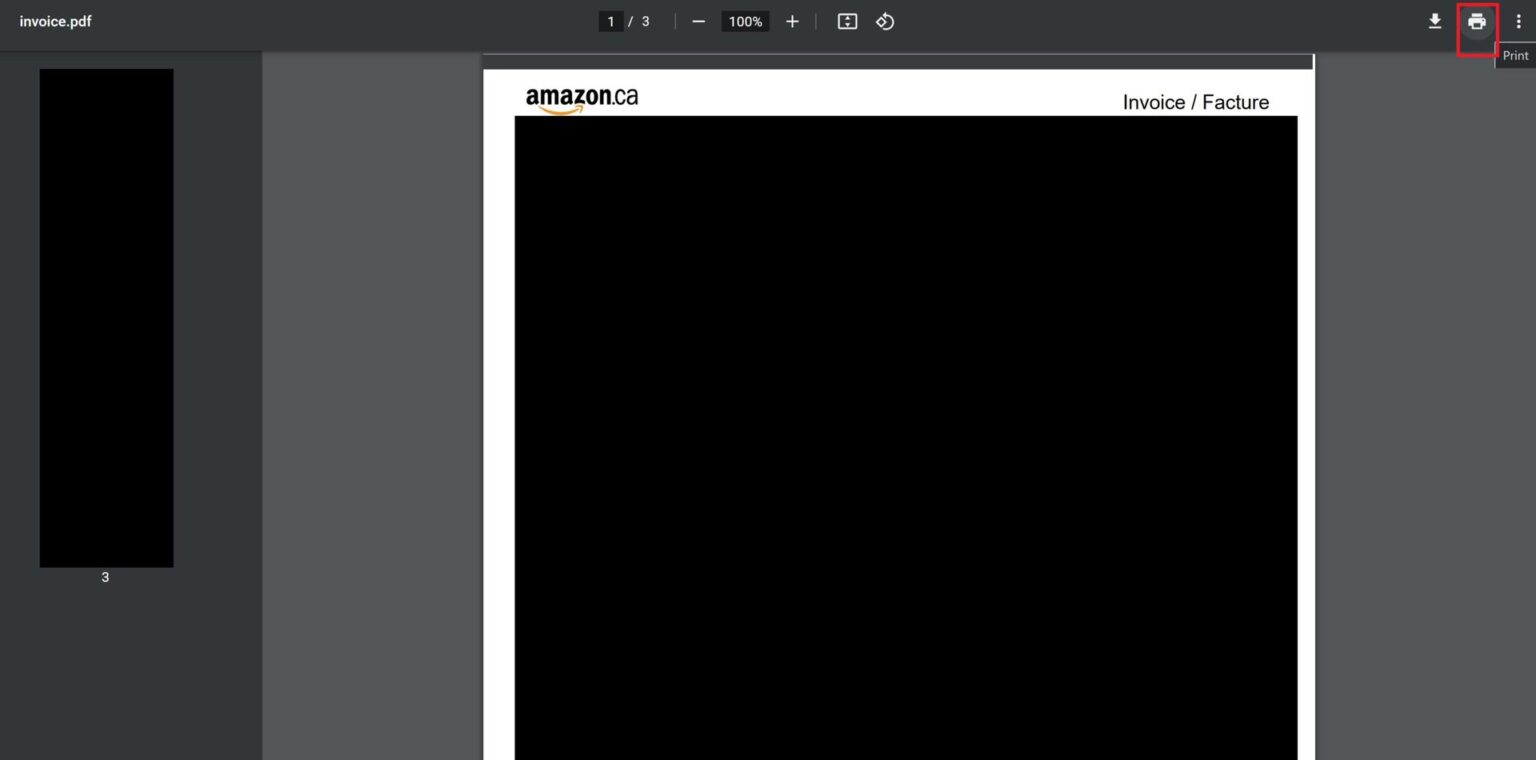Click the printer icon highlighted in red
This screenshot has height=760, width=1536.
click(x=1476, y=21)
